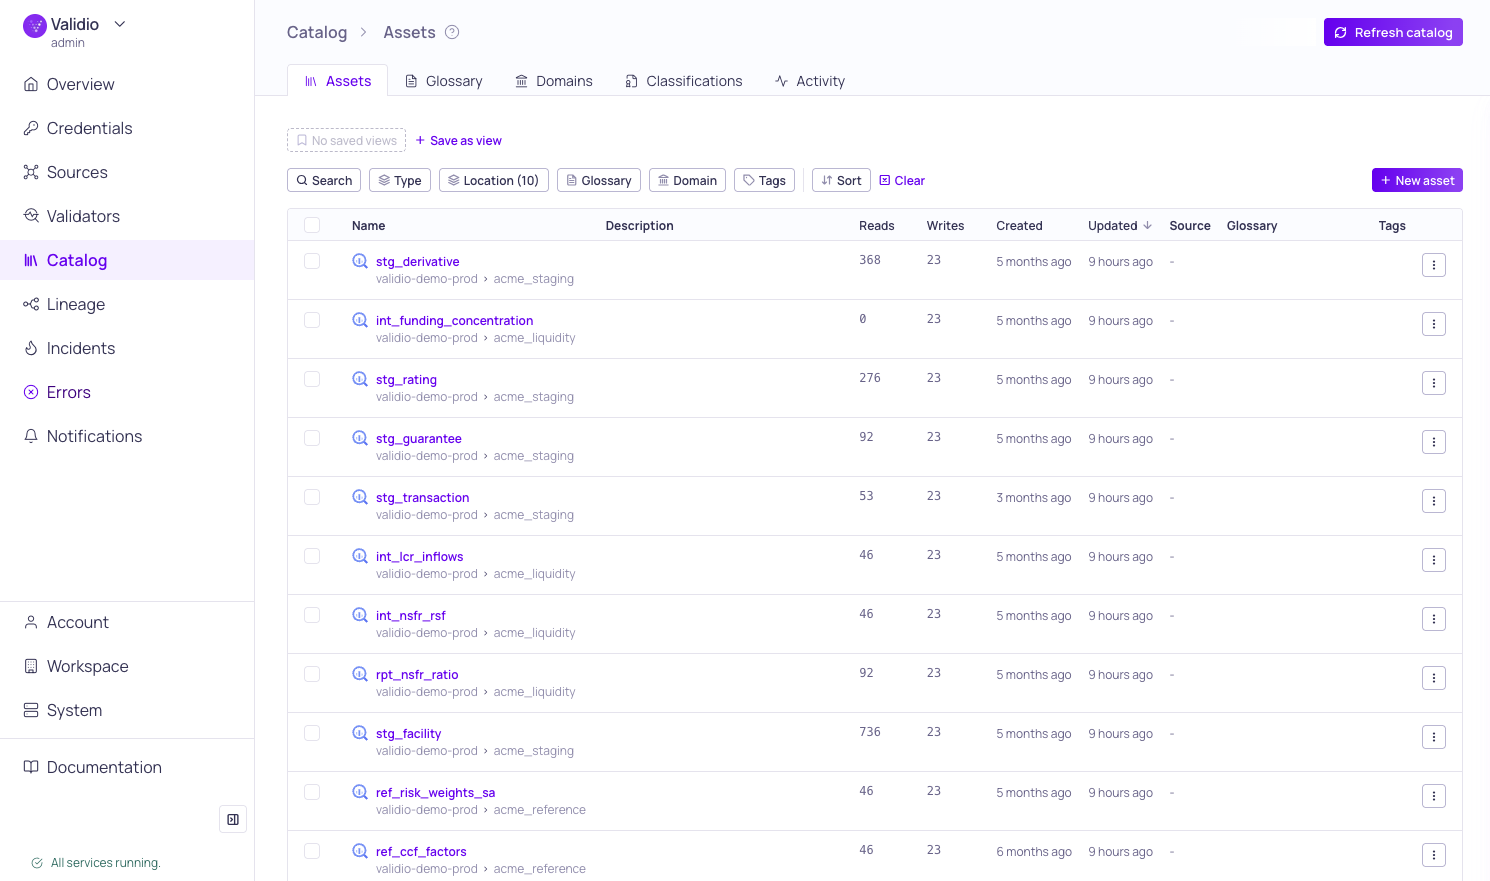Open row menu for stg_facility

tap(1434, 737)
